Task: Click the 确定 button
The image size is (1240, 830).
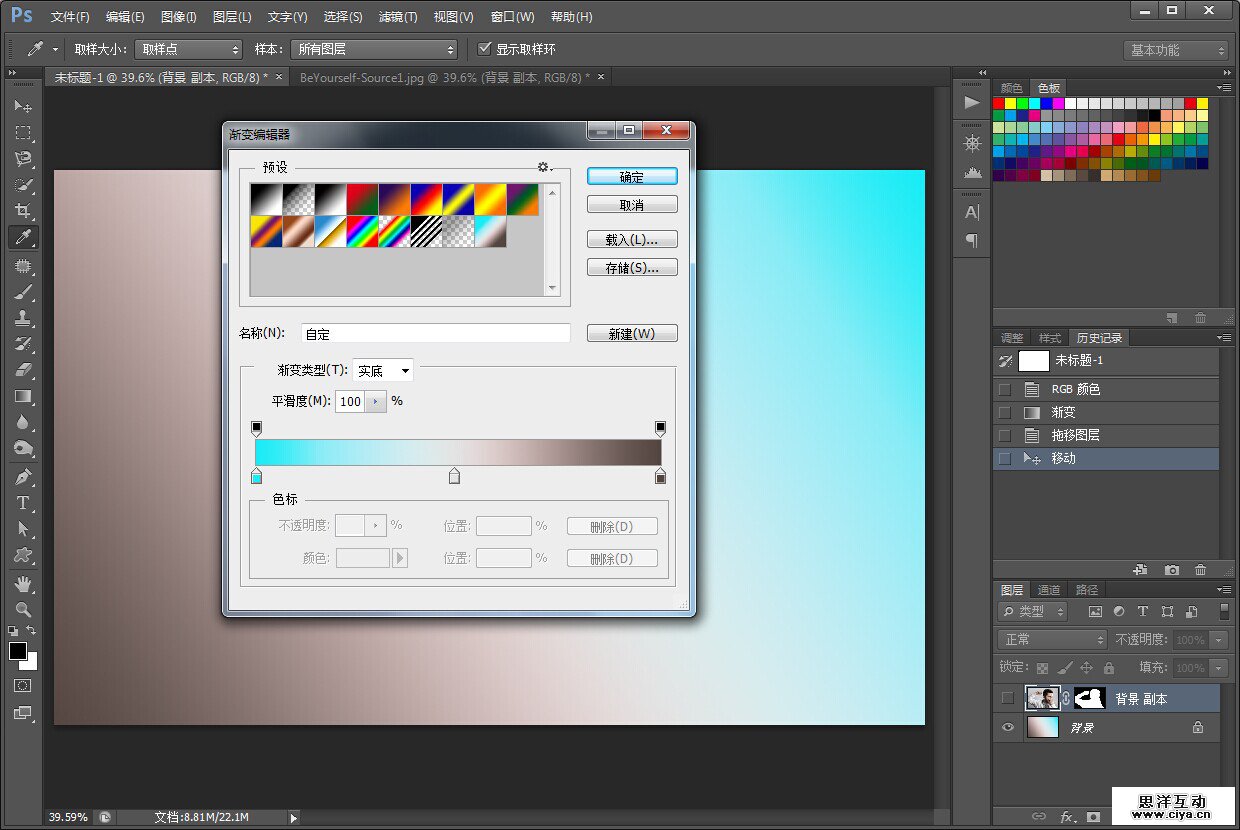Action: 632,177
